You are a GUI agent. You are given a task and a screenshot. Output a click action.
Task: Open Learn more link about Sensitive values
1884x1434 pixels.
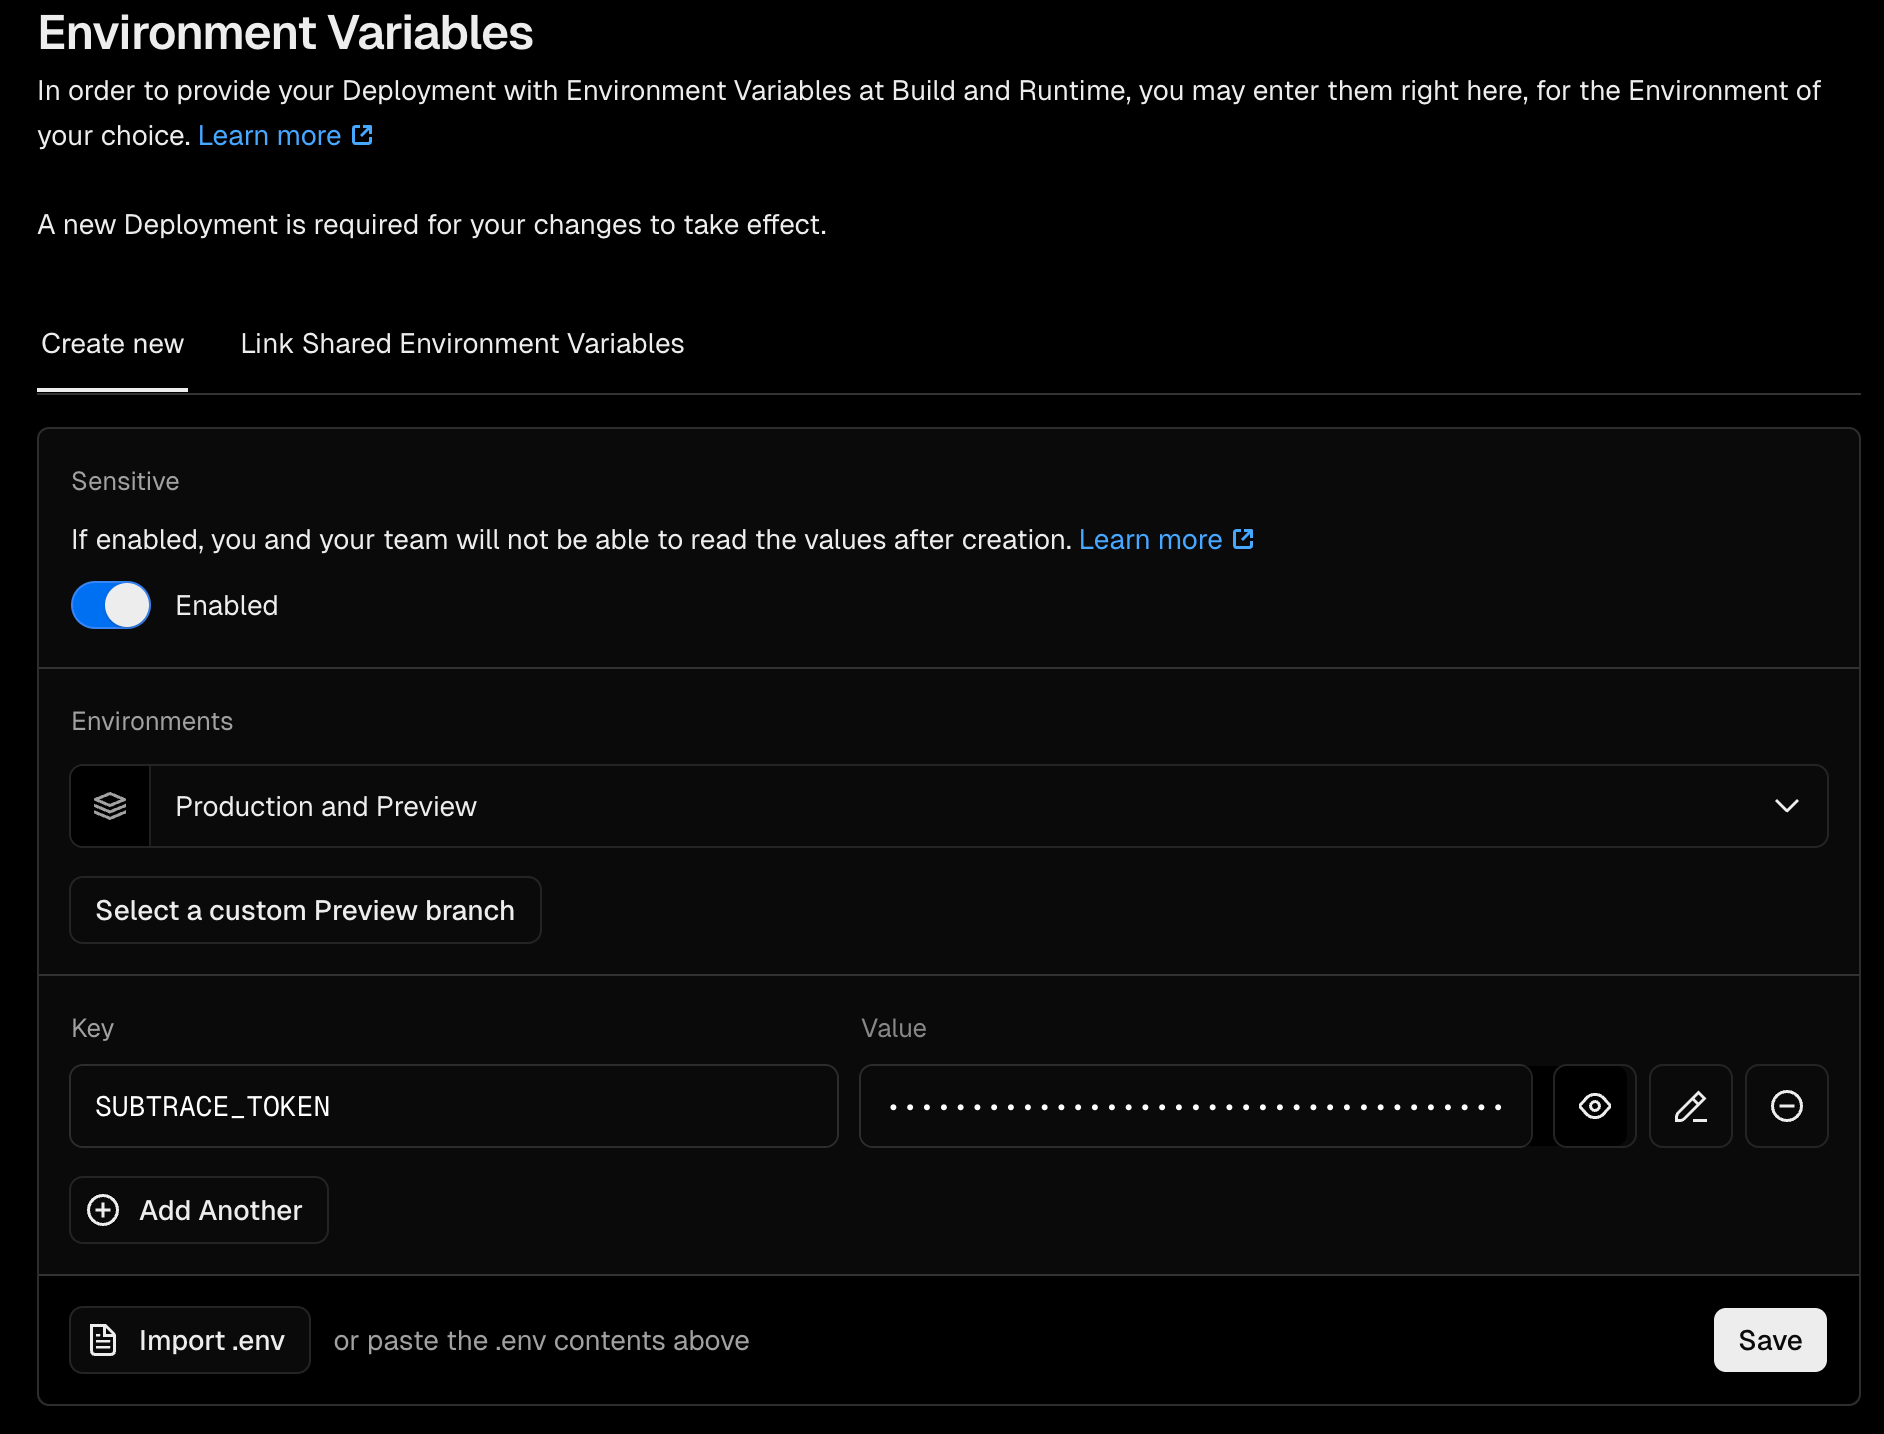(1166, 540)
